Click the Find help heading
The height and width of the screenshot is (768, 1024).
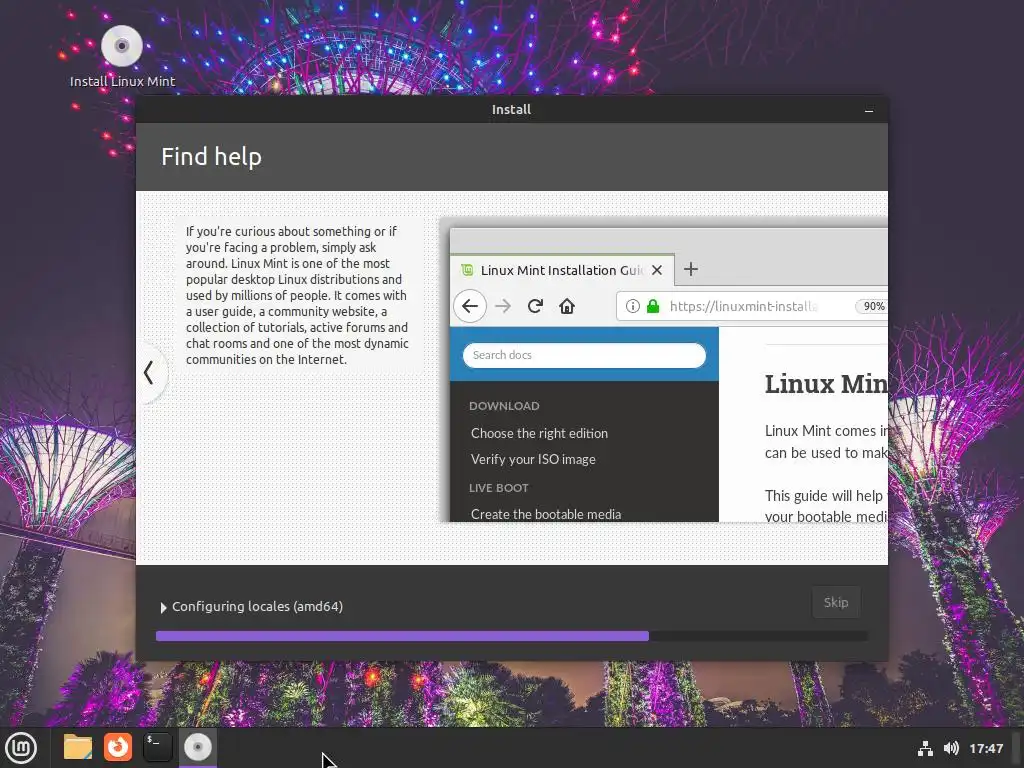[212, 157]
